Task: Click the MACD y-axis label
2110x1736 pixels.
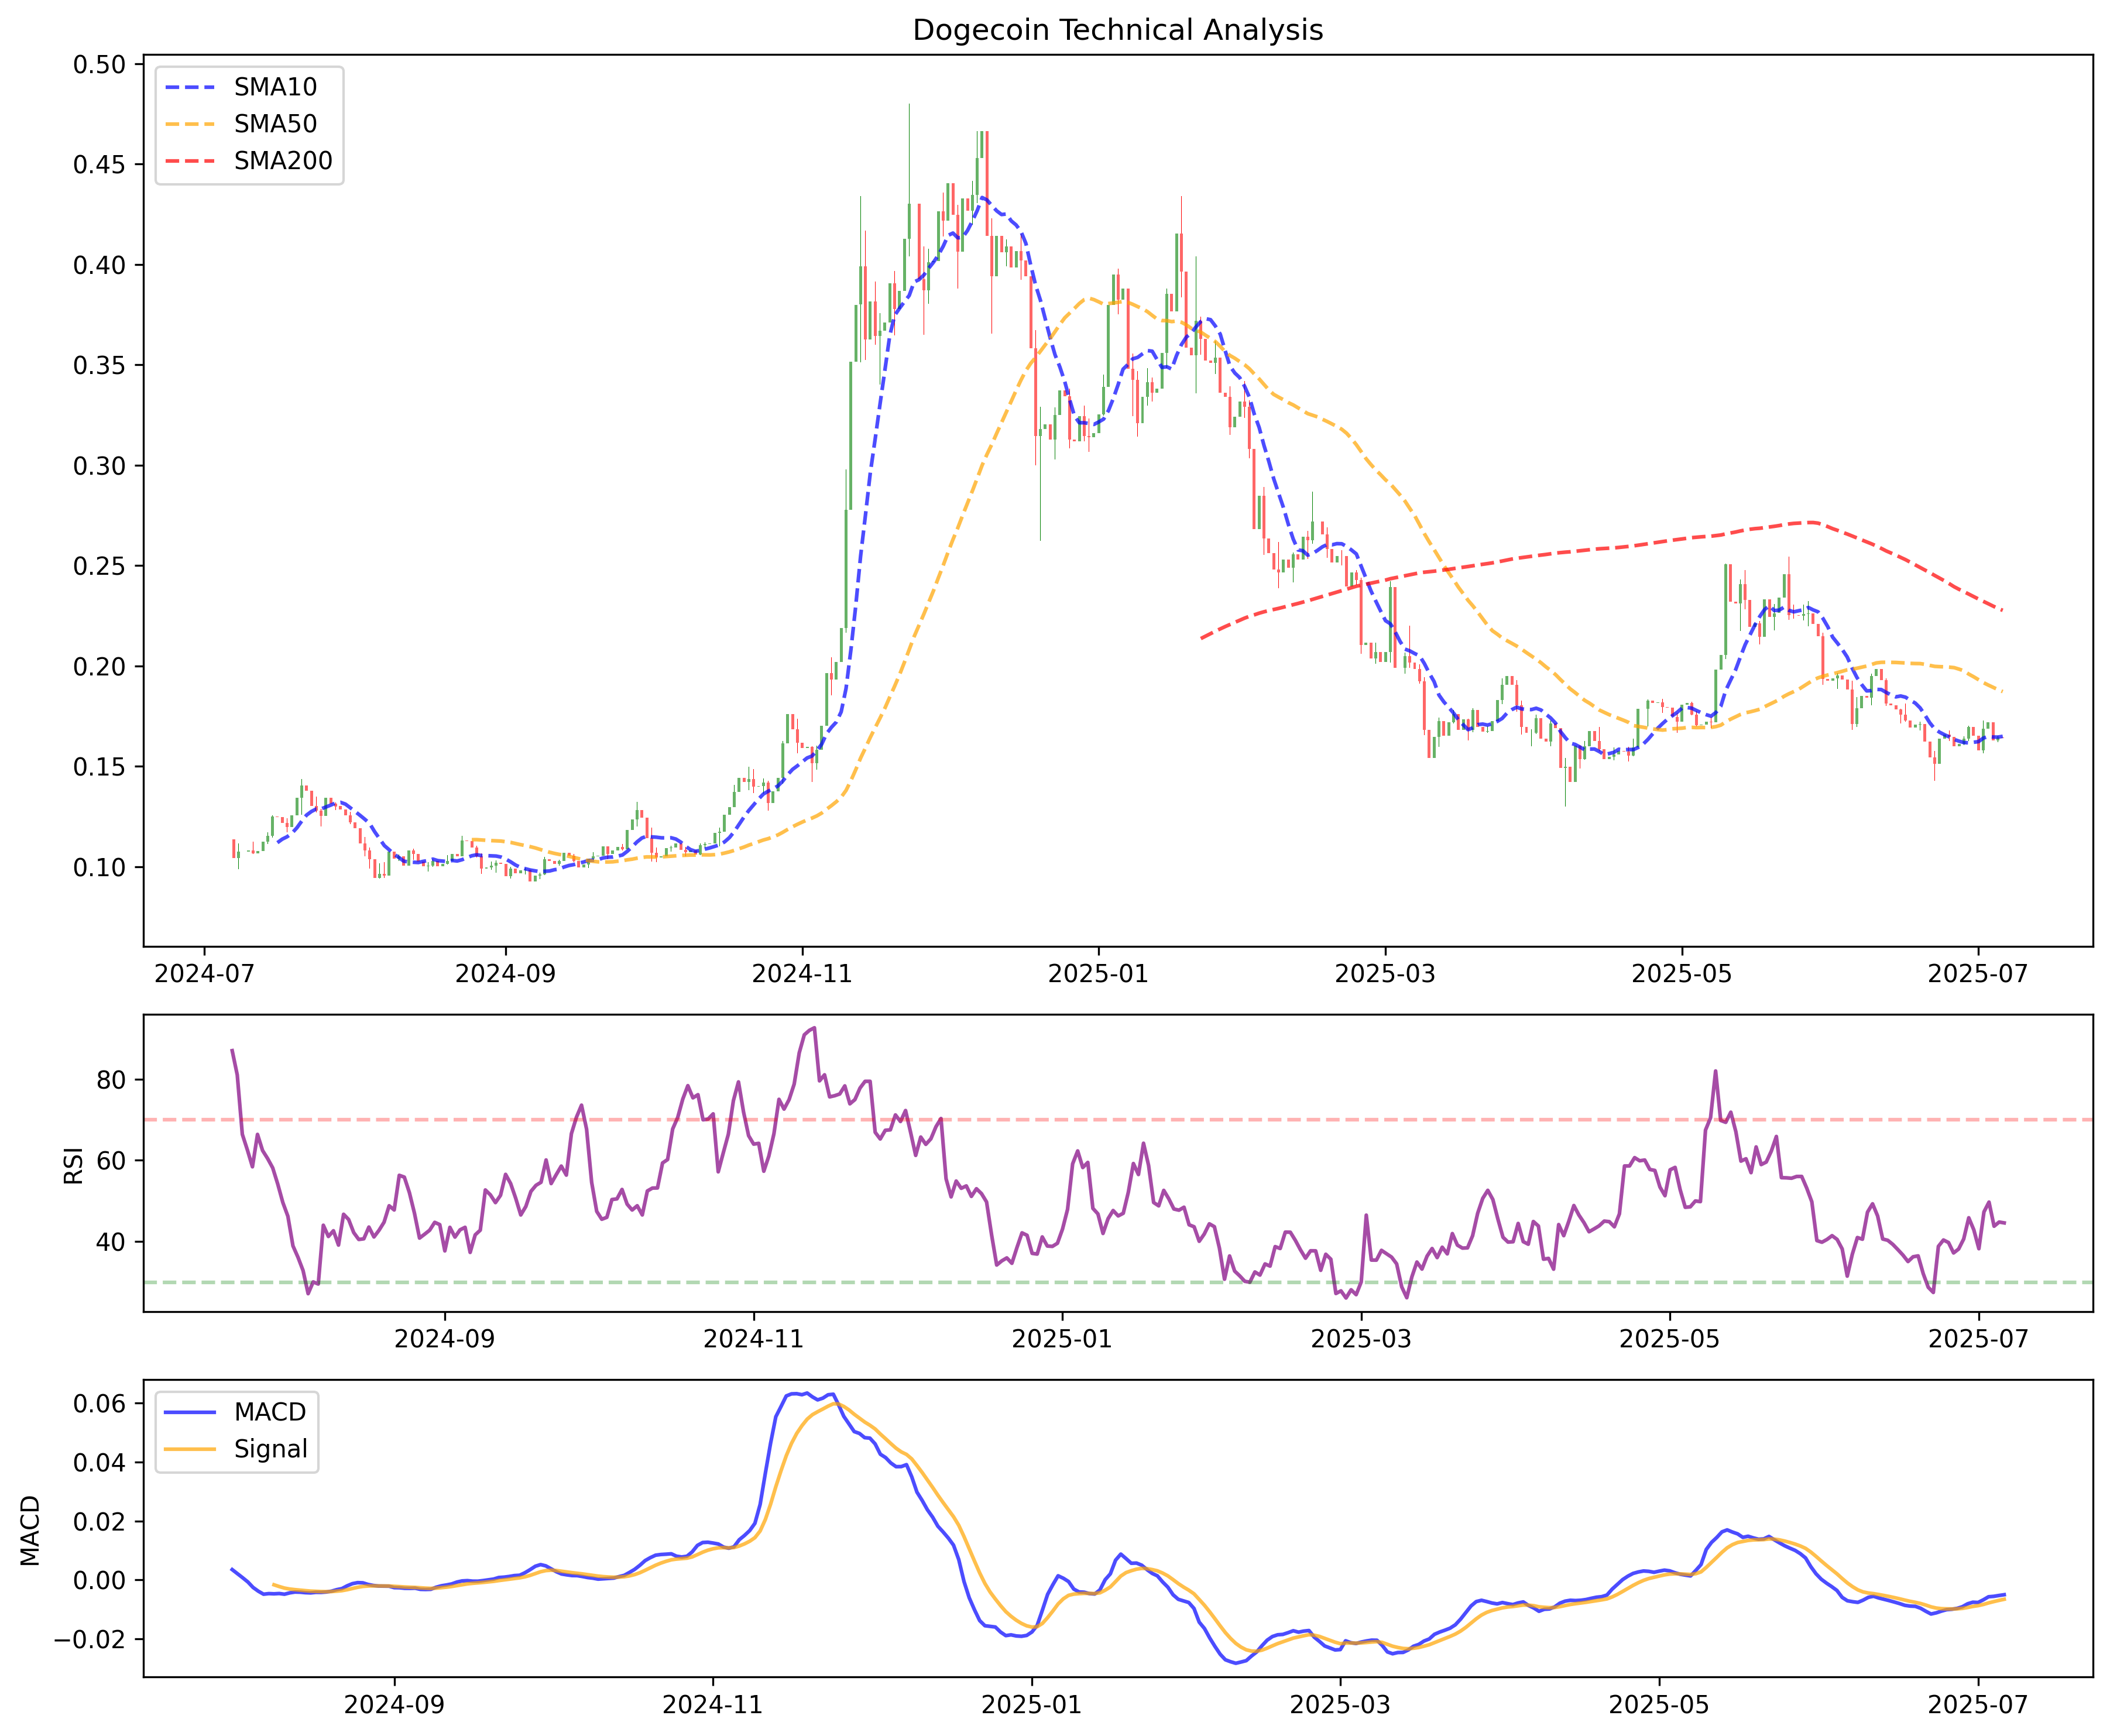Action: 31,1530
